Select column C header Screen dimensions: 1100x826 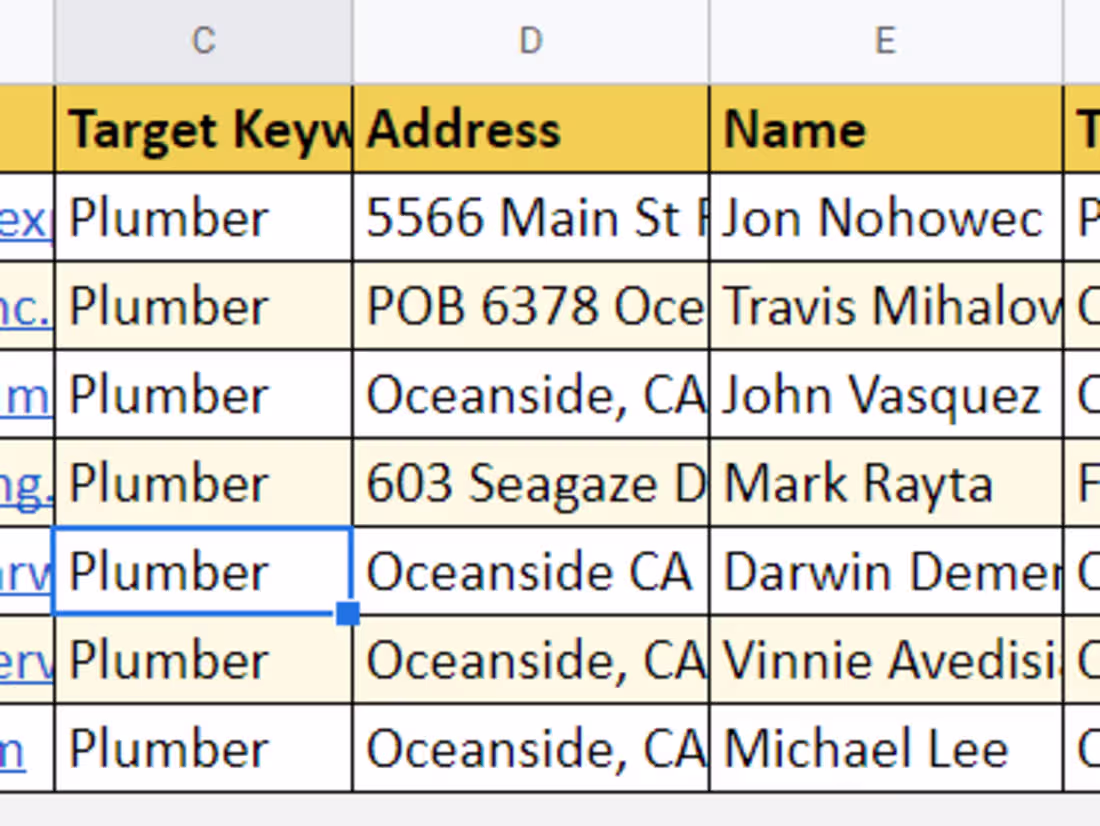click(x=203, y=41)
